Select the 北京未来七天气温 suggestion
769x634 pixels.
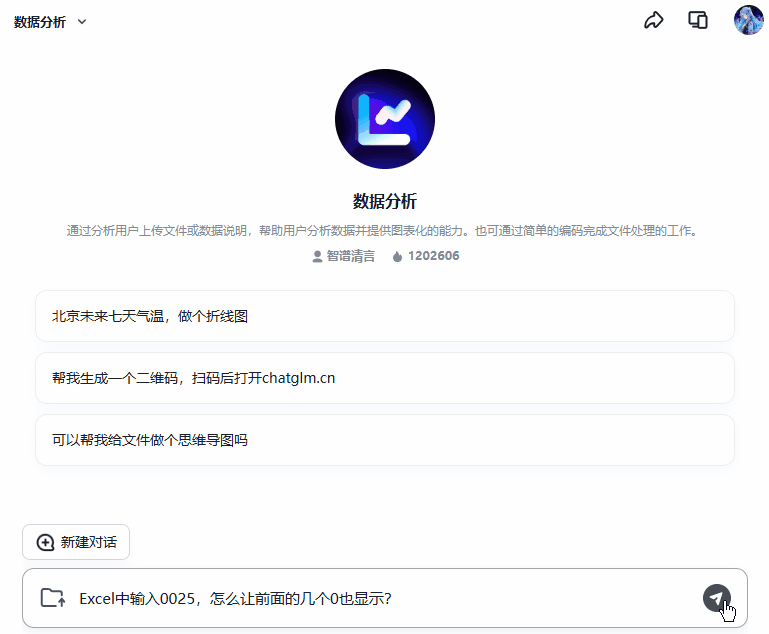[x=385, y=316]
